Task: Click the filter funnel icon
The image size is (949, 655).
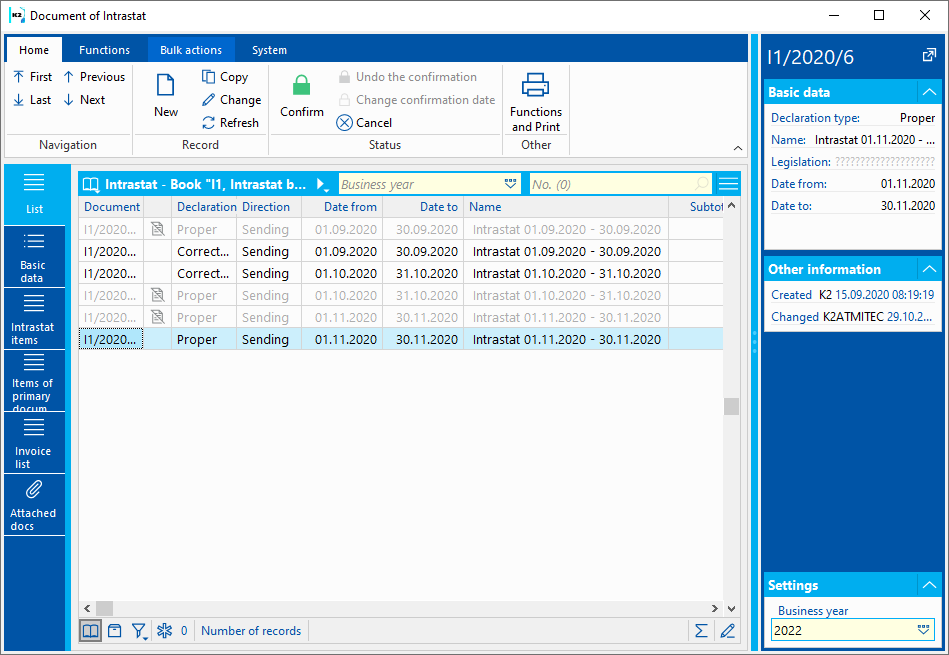Action: 139,631
